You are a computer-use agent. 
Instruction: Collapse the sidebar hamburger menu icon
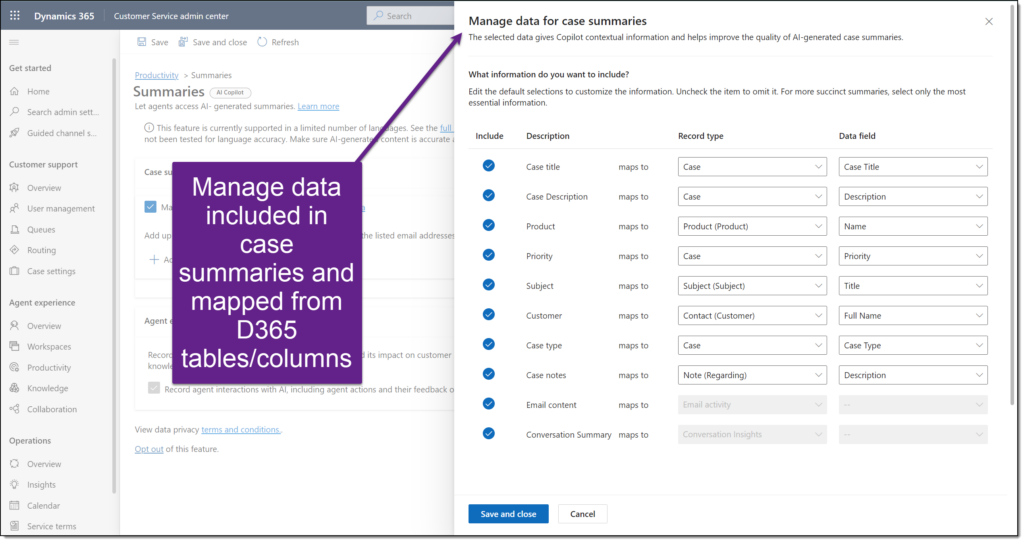[x=14, y=42]
